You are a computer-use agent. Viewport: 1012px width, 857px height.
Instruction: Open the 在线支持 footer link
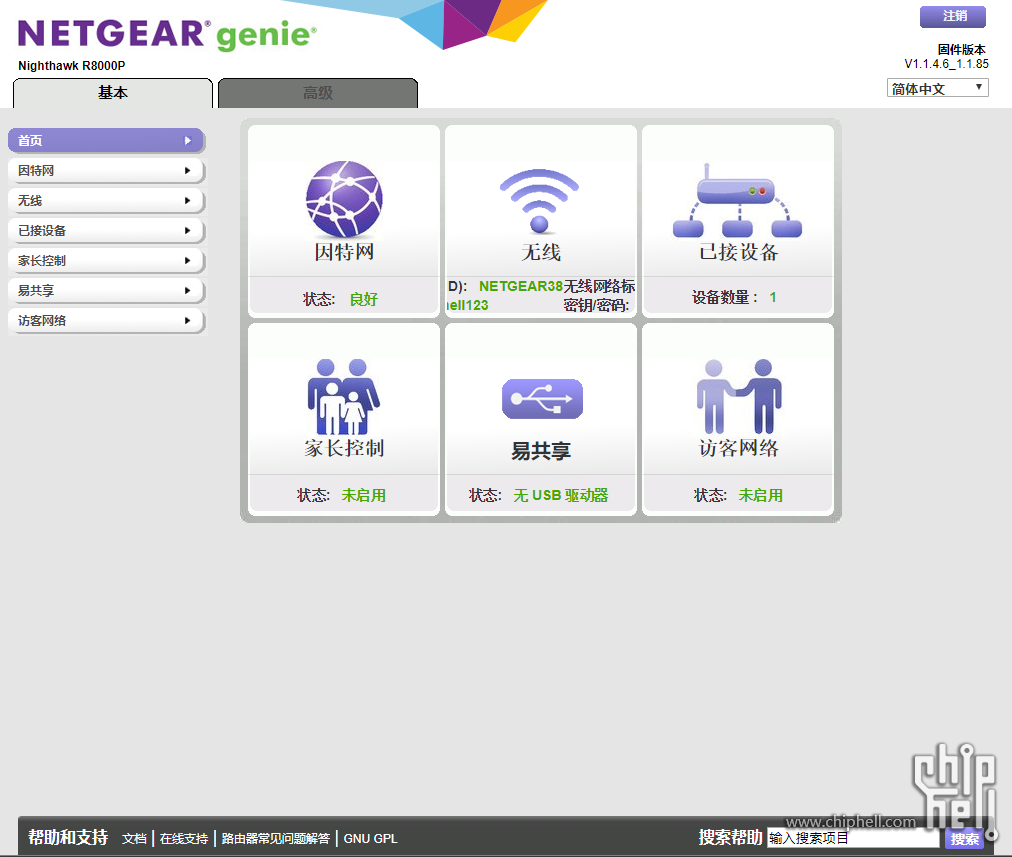pyautogui.click(x=184, y=838)
